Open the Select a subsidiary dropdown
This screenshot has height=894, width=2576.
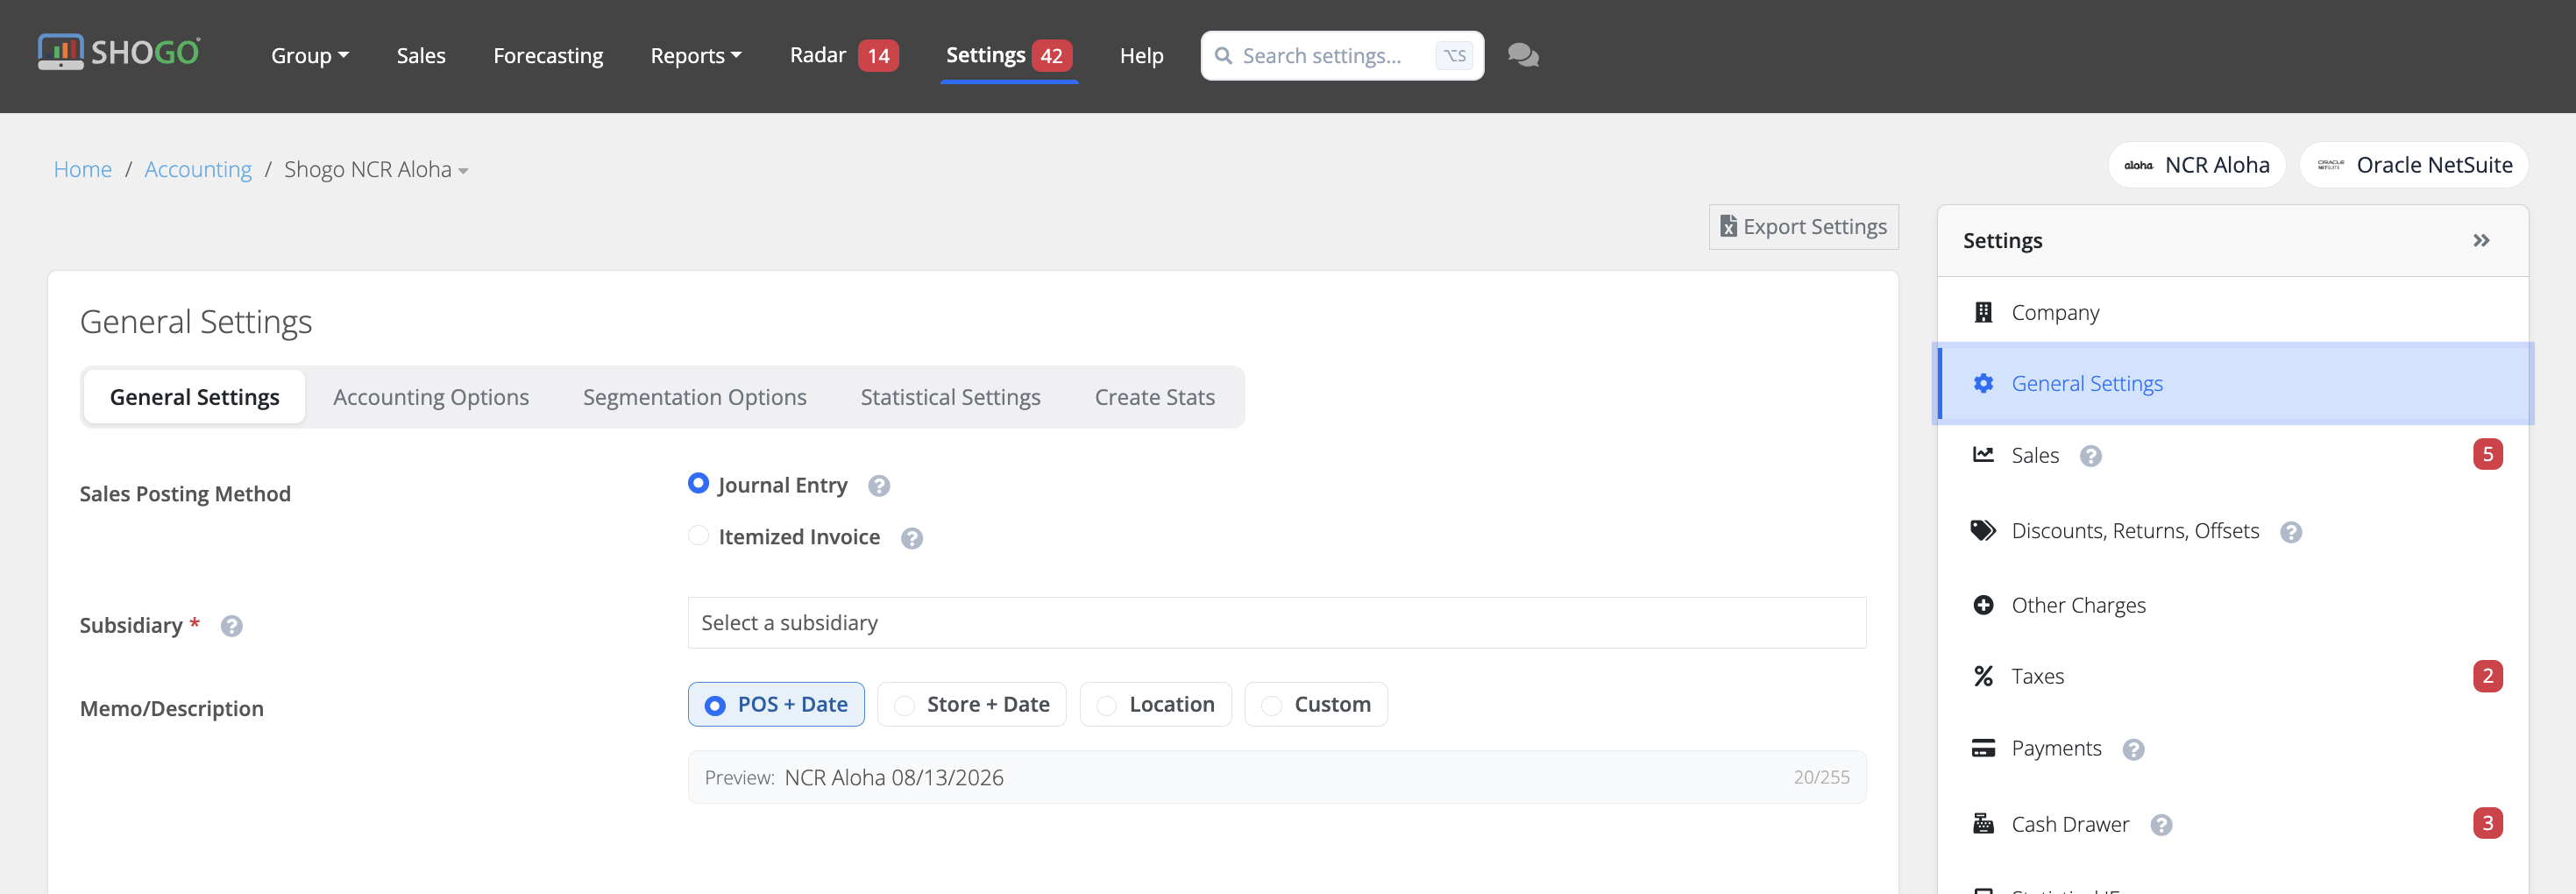coord(1276,623)
